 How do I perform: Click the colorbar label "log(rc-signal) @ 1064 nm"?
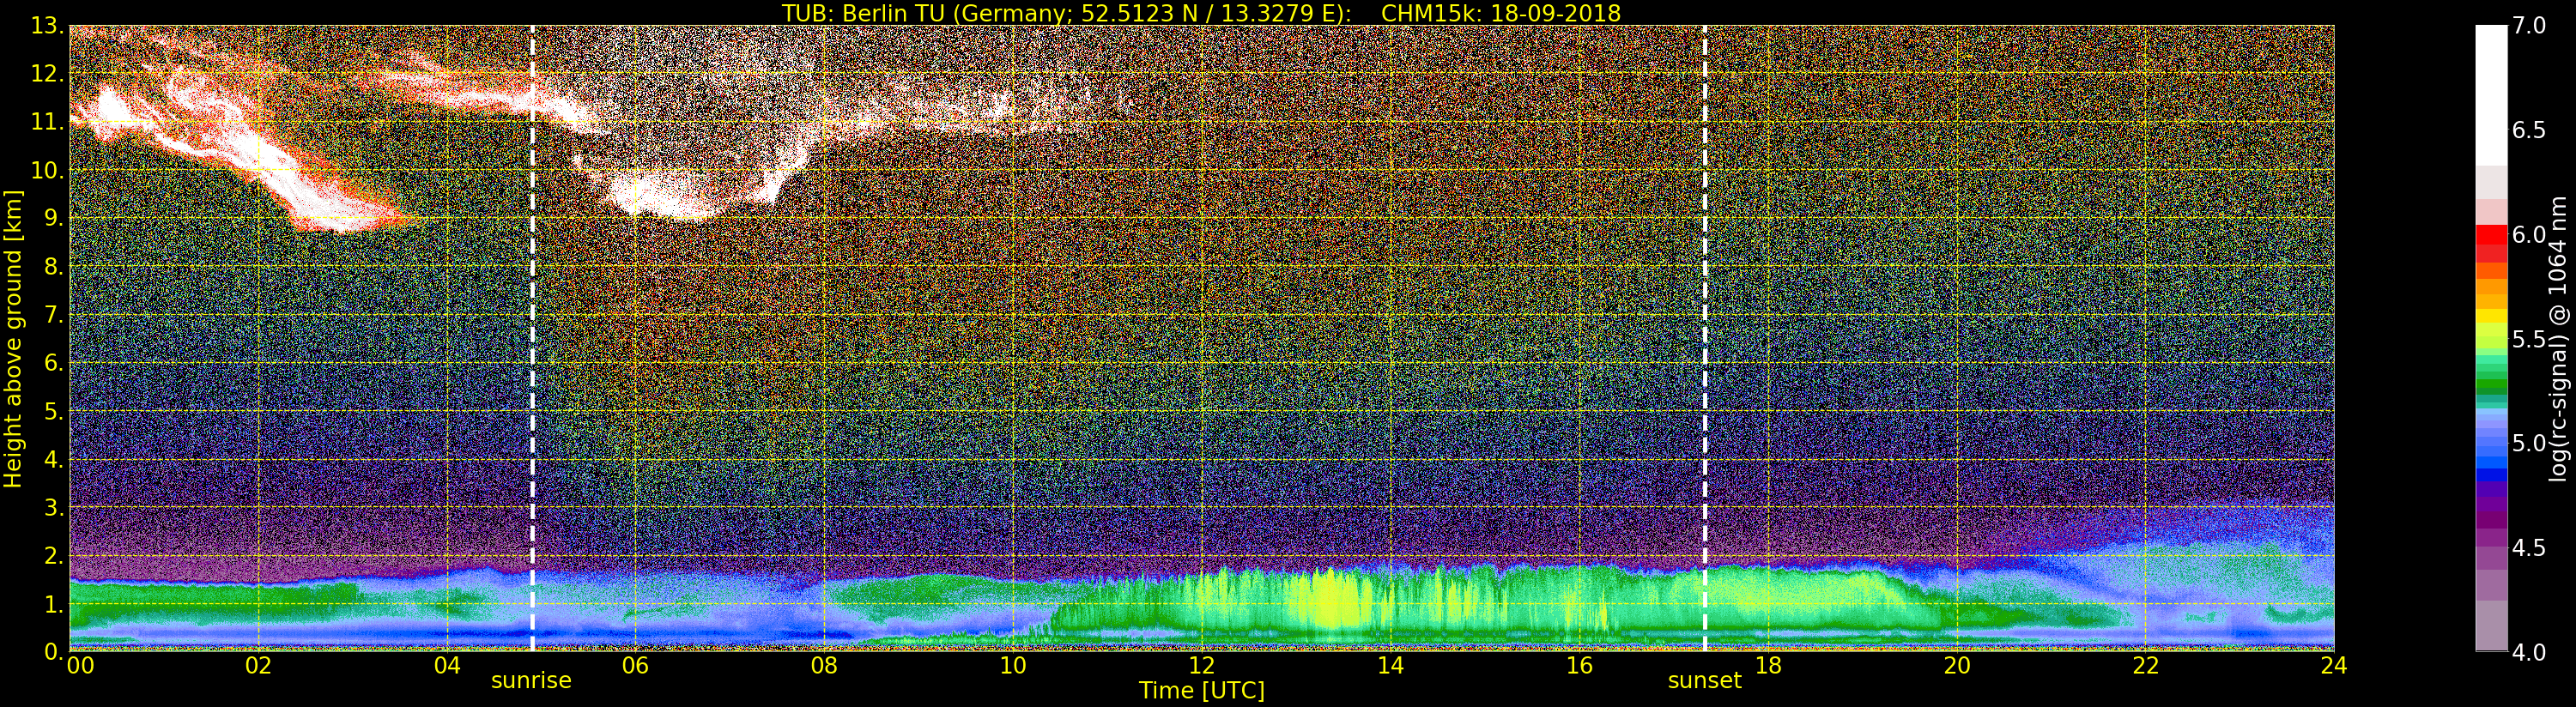click(2558, 338)
